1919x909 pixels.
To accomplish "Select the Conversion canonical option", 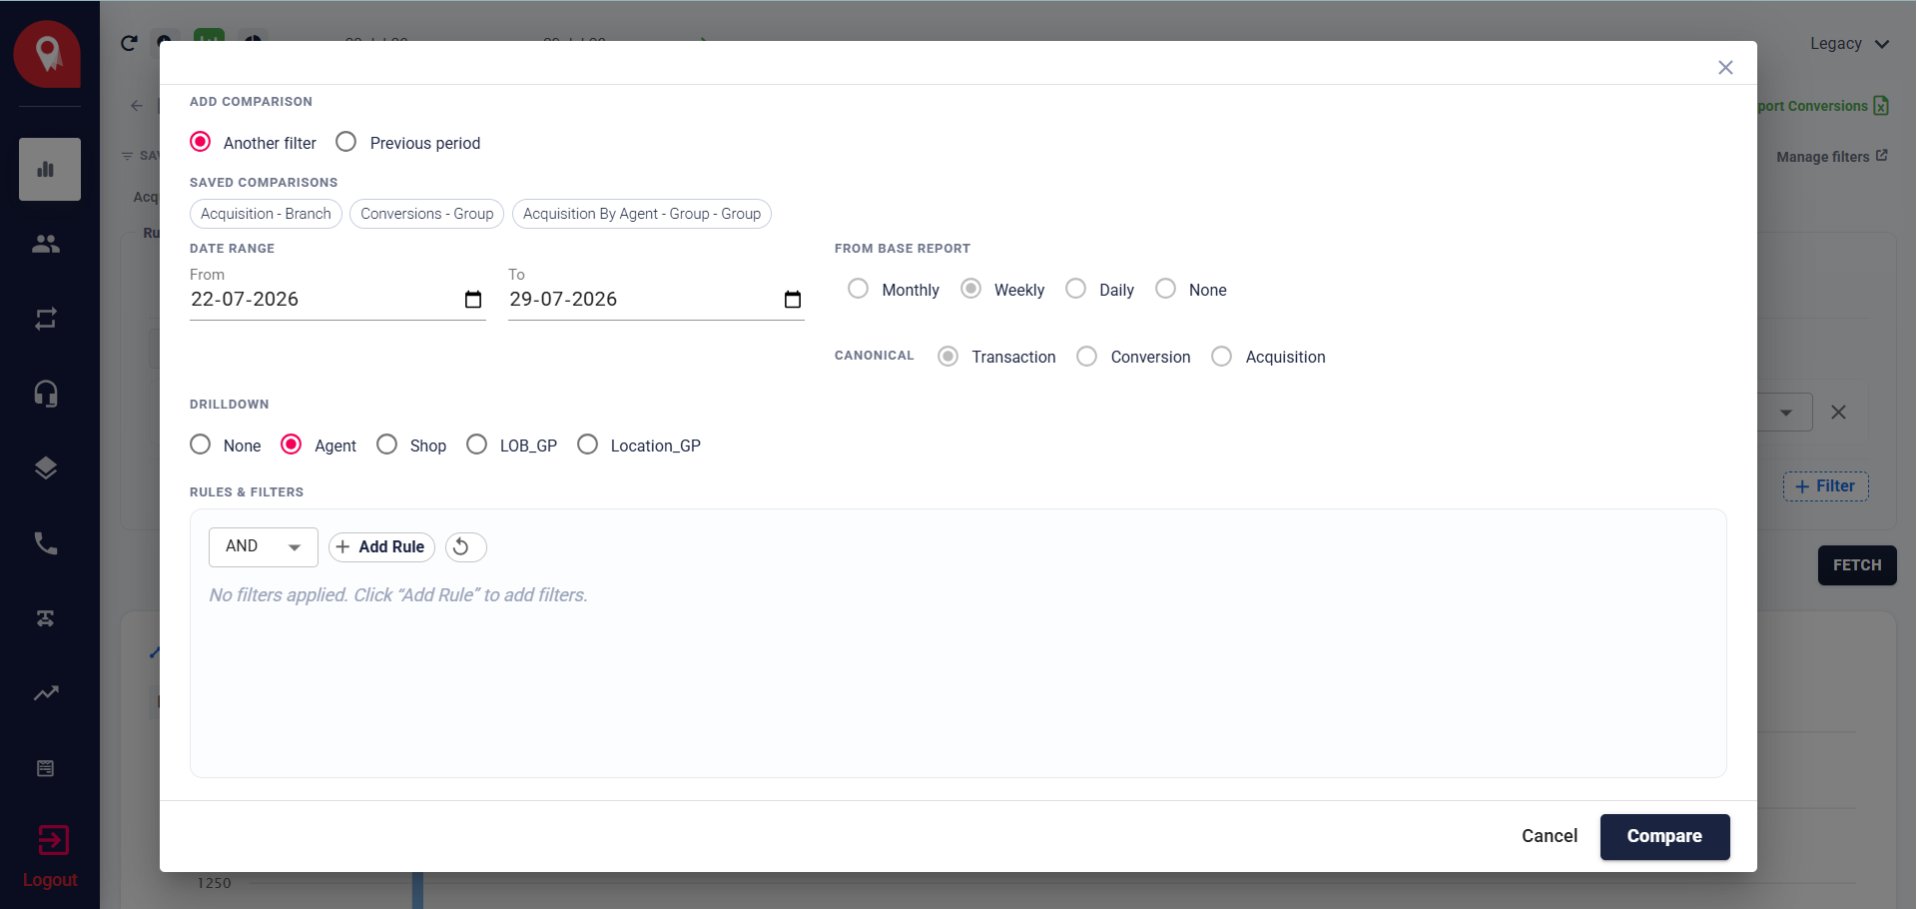I will click(1087, 356).
